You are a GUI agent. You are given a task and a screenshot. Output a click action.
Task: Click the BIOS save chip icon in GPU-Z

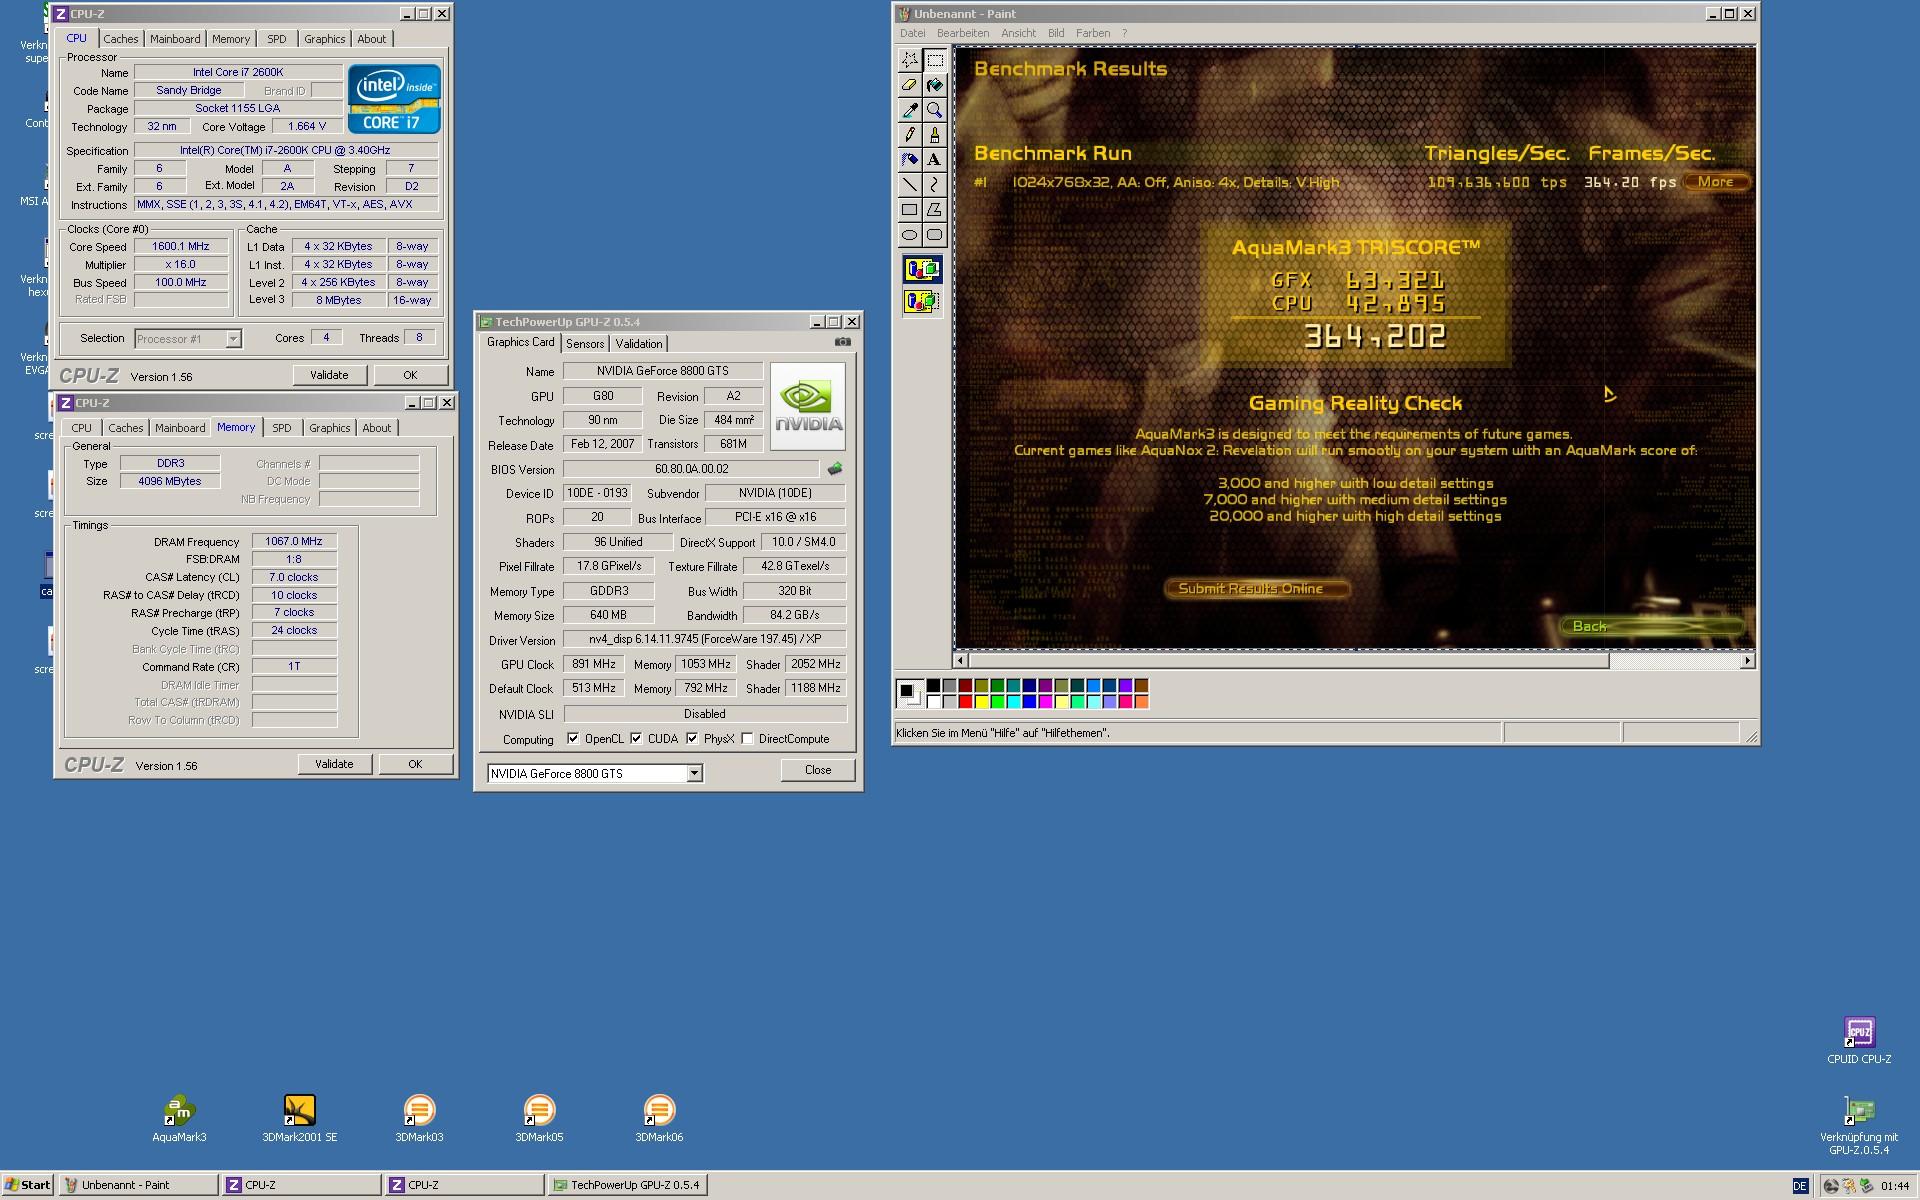835,468
